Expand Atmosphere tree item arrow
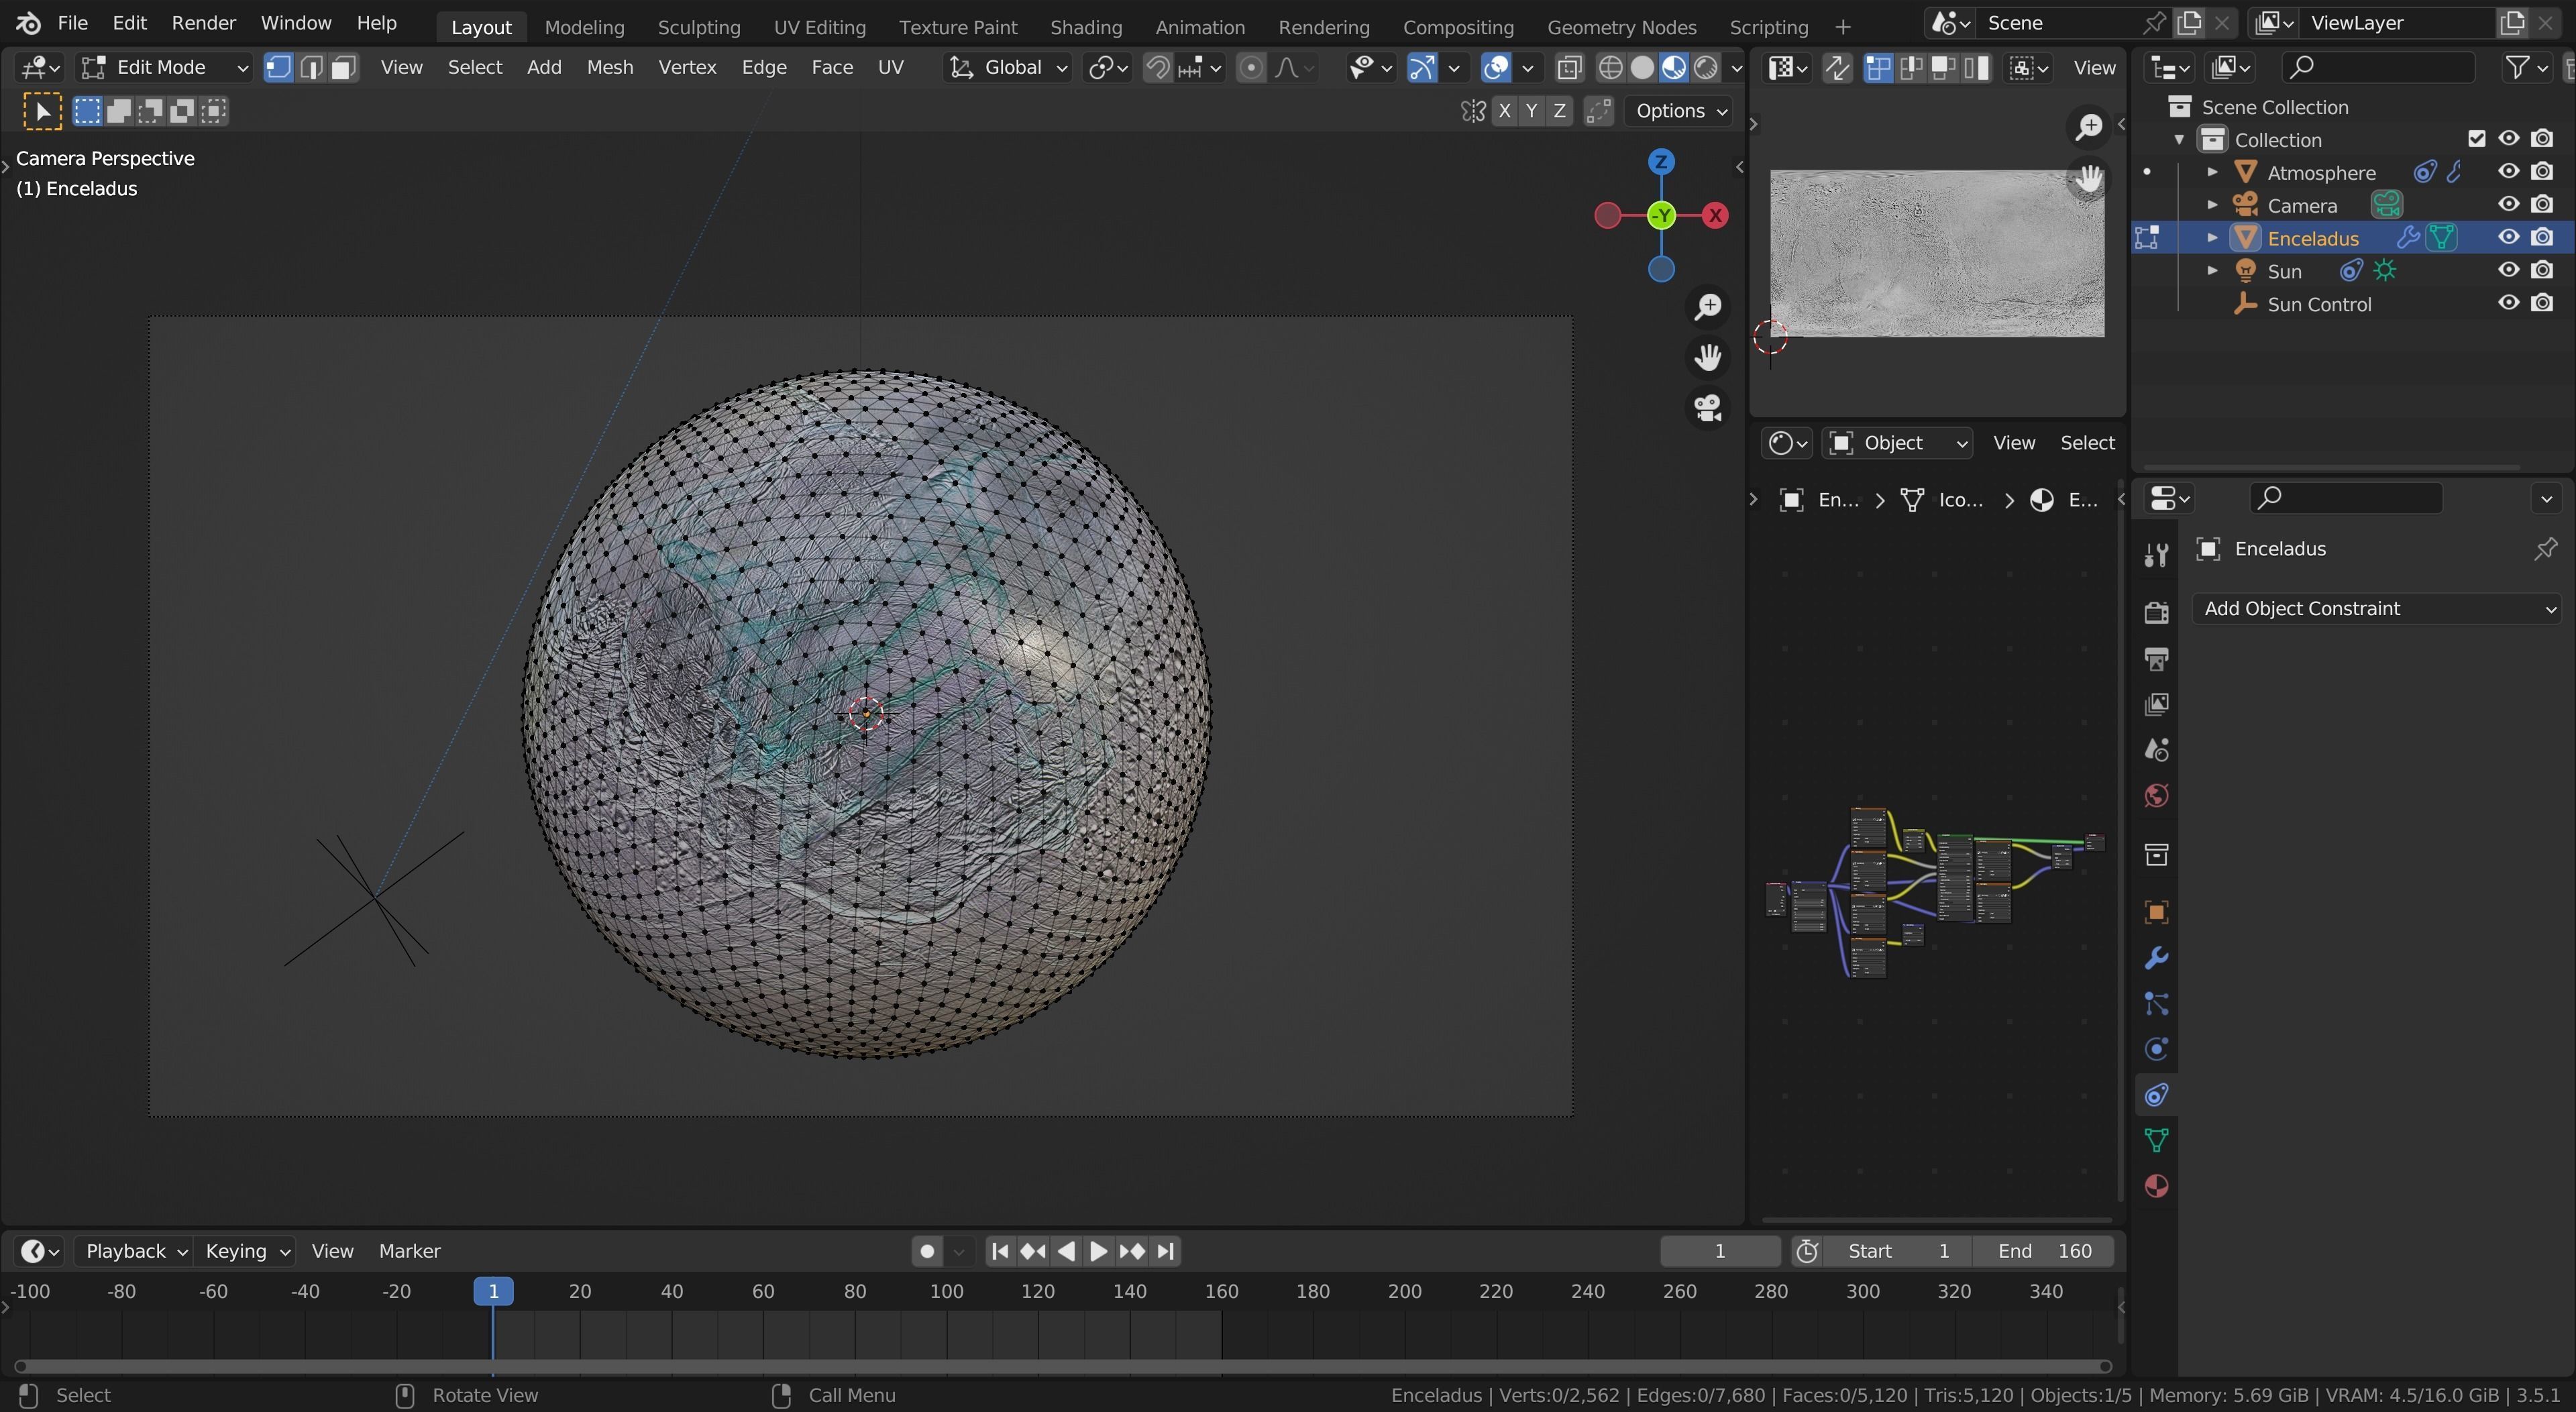 pyautogui.click(x=2212, y=172)
